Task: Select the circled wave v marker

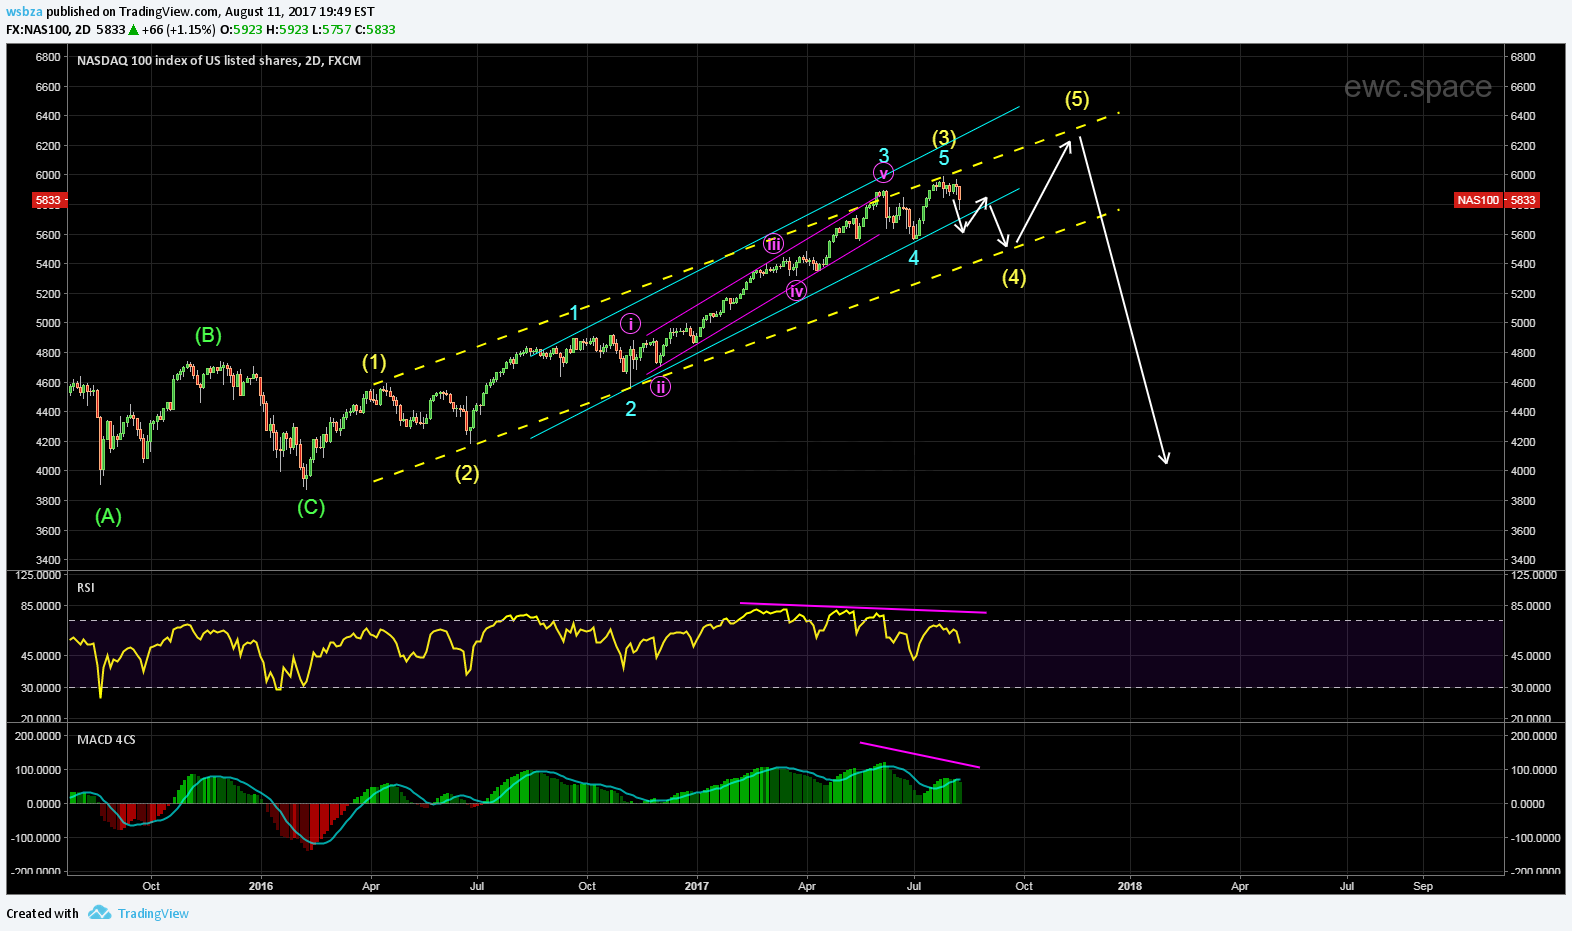Action: coord(883,174)
